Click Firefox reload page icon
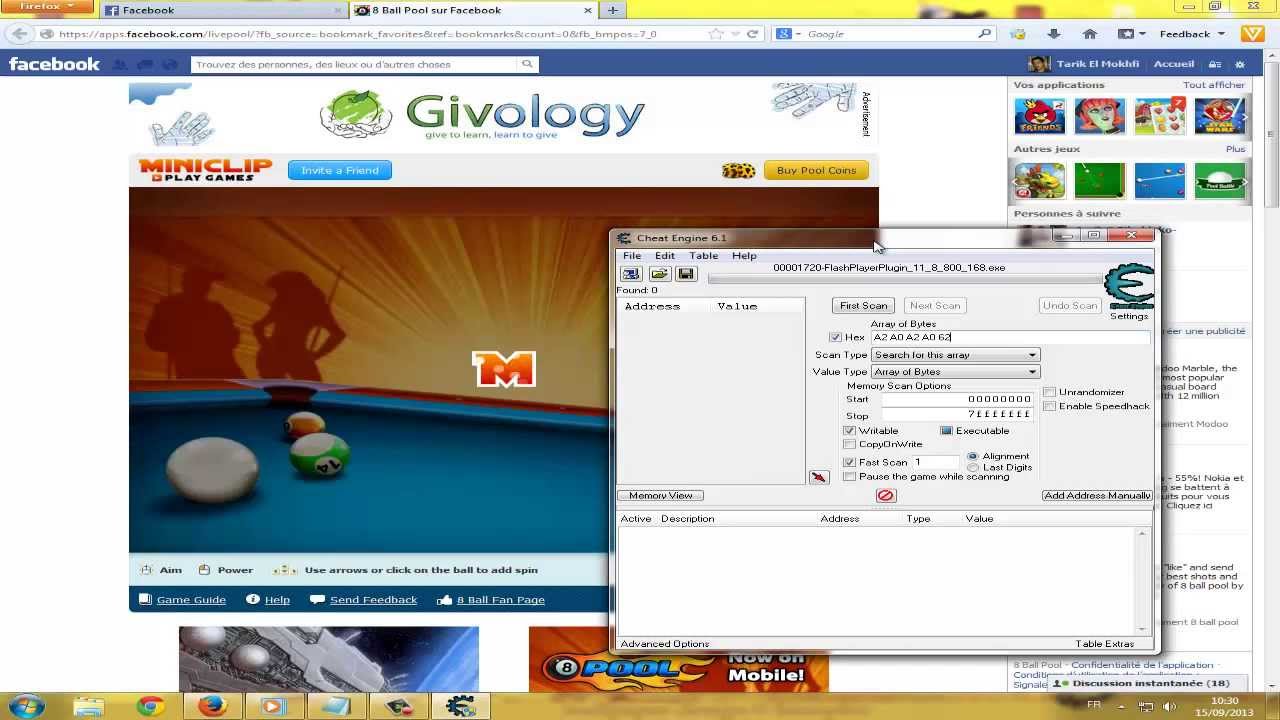The image size is (1280, 720). 752,34
